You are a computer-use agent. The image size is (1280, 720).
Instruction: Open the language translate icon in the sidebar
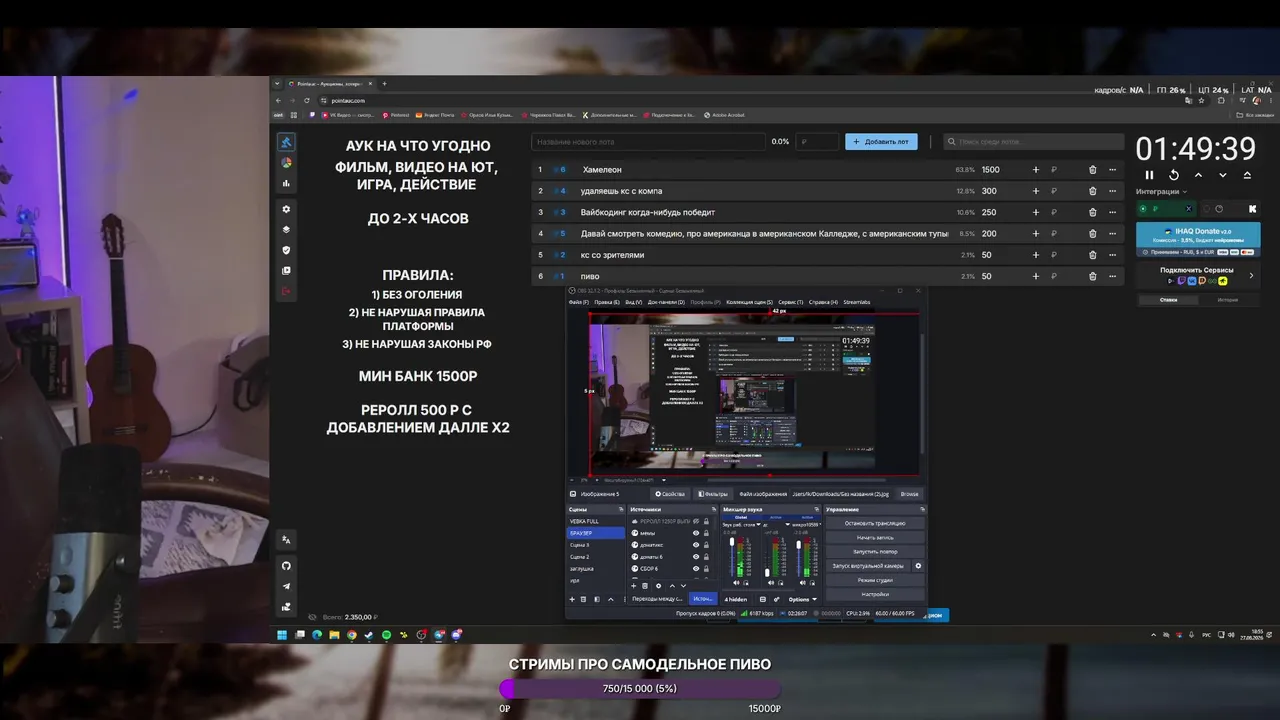pos(286,540)
